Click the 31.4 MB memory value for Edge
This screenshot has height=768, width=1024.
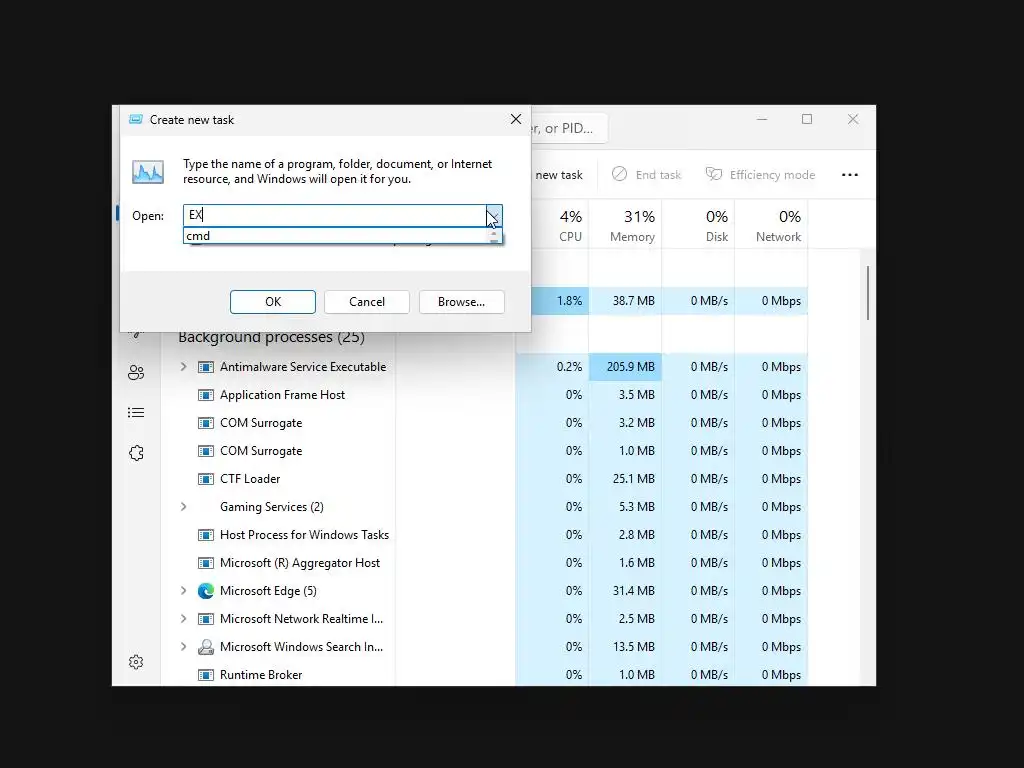[x=625, y=591]
